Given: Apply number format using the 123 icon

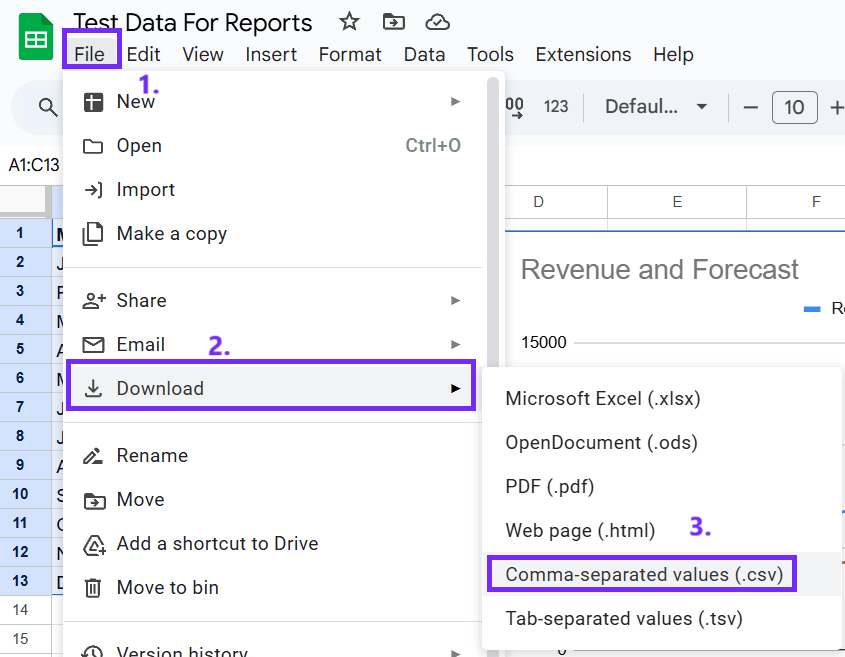Looking at the screenshot, I should coord(557,107).
